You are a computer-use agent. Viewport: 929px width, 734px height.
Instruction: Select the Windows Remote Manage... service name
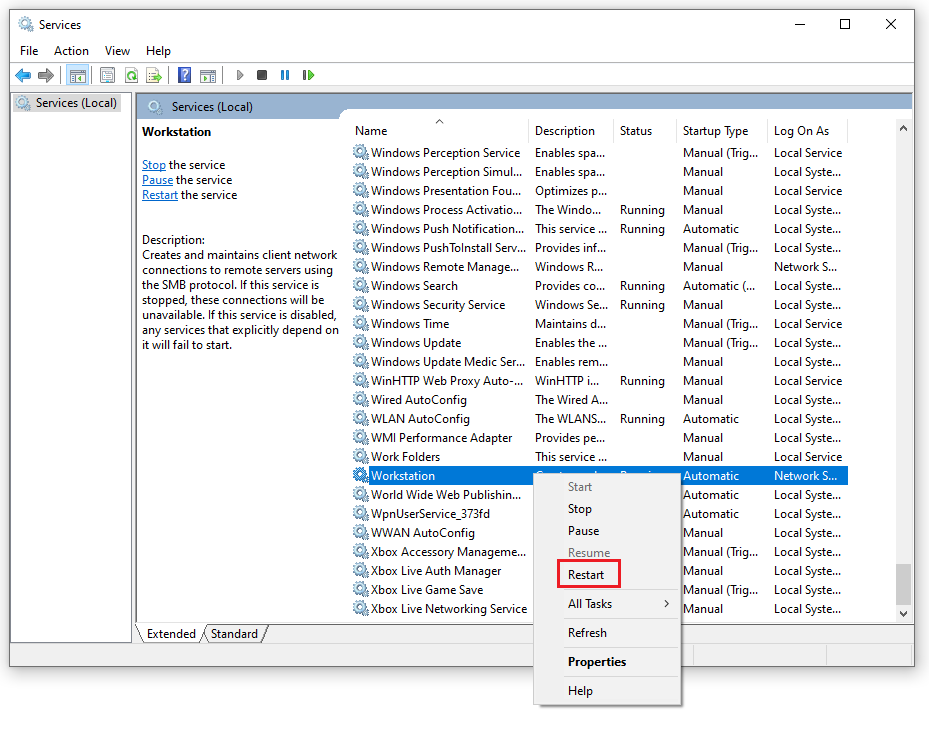445,267
